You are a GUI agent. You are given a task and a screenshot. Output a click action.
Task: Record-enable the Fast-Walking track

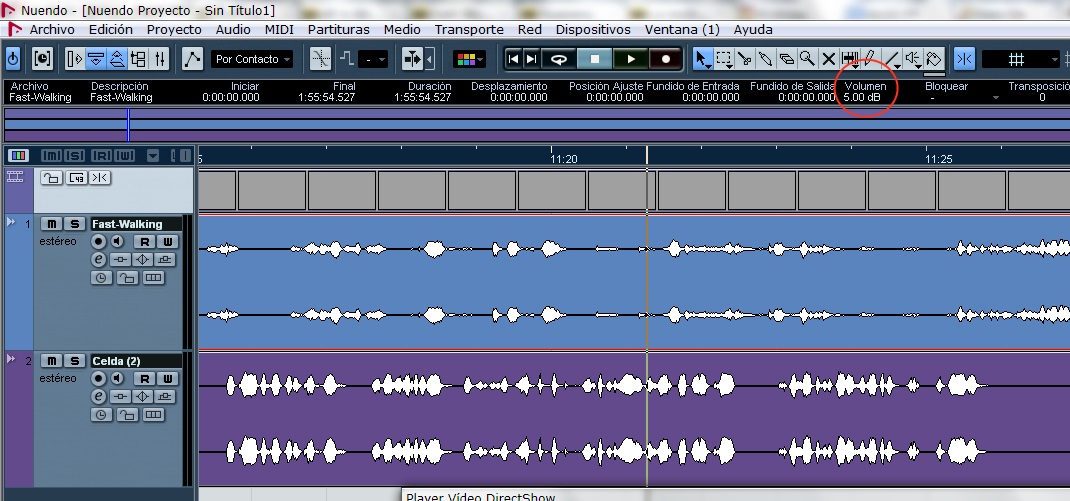click(x=99, y=242)
